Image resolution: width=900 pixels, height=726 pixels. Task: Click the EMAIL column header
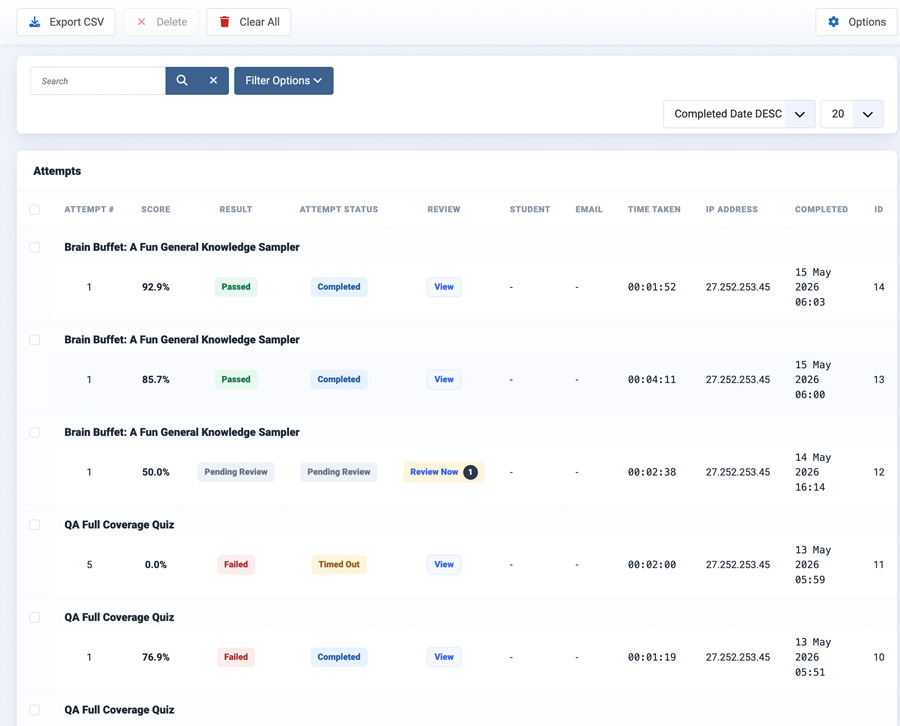tap(589, 209)
